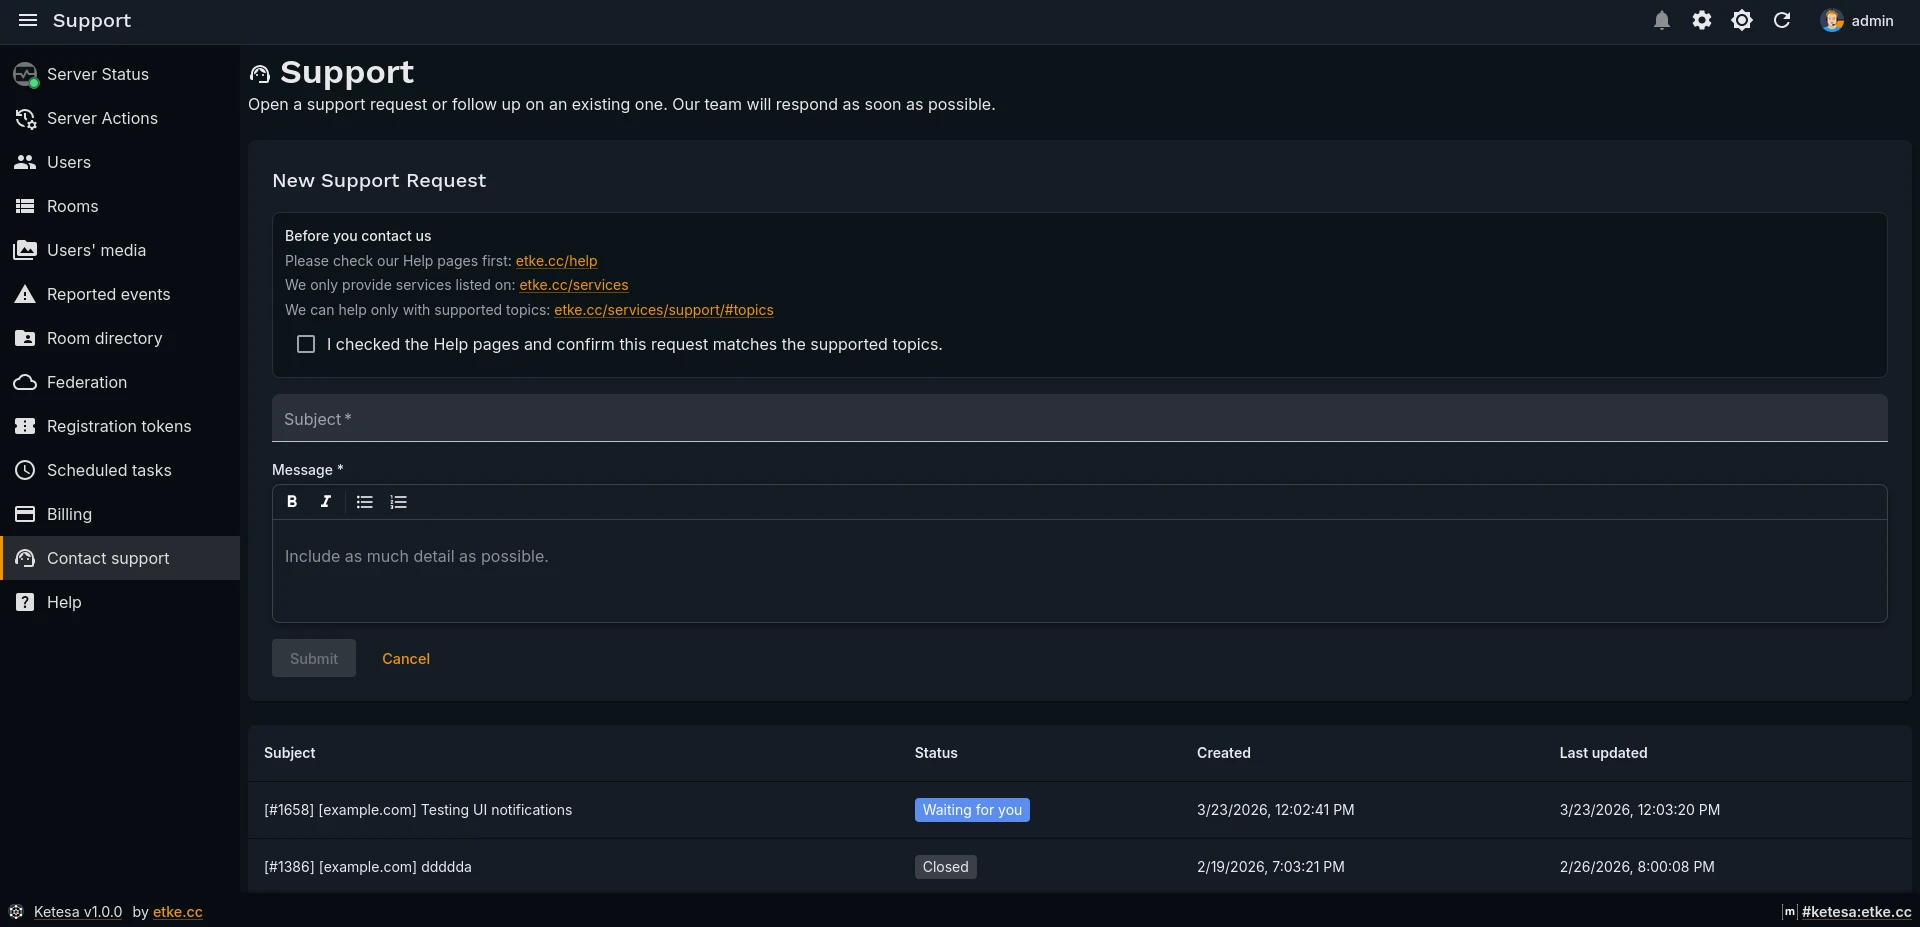Open the settings gear icon

click(x=1702, y=20)
